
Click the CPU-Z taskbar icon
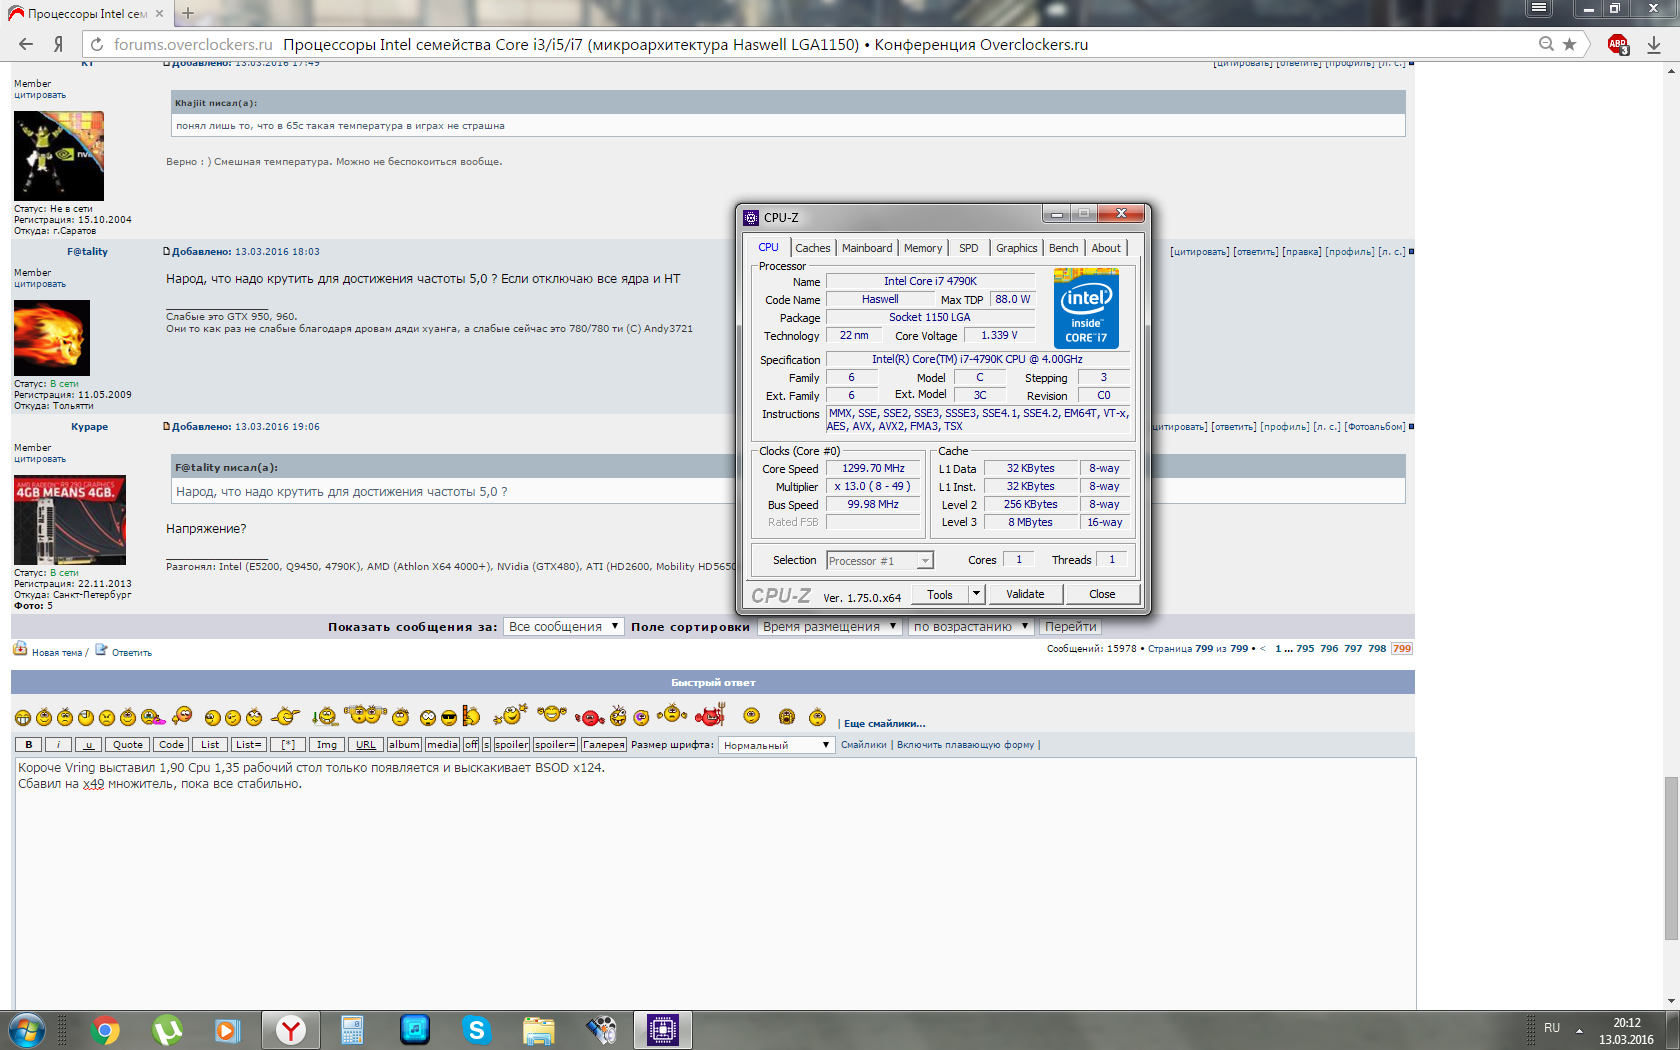pyautogui.click(x=663, y=1030)
